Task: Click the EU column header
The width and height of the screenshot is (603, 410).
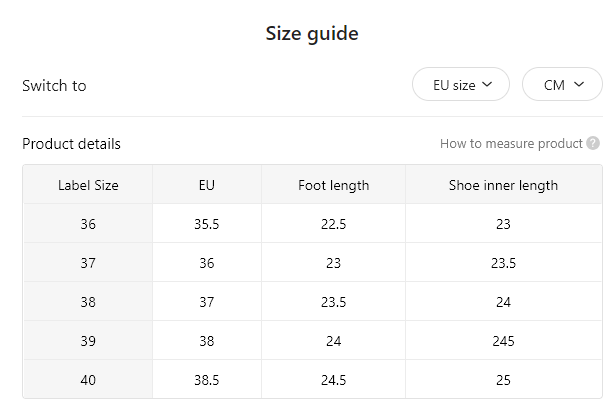Action: pos(207,185)
